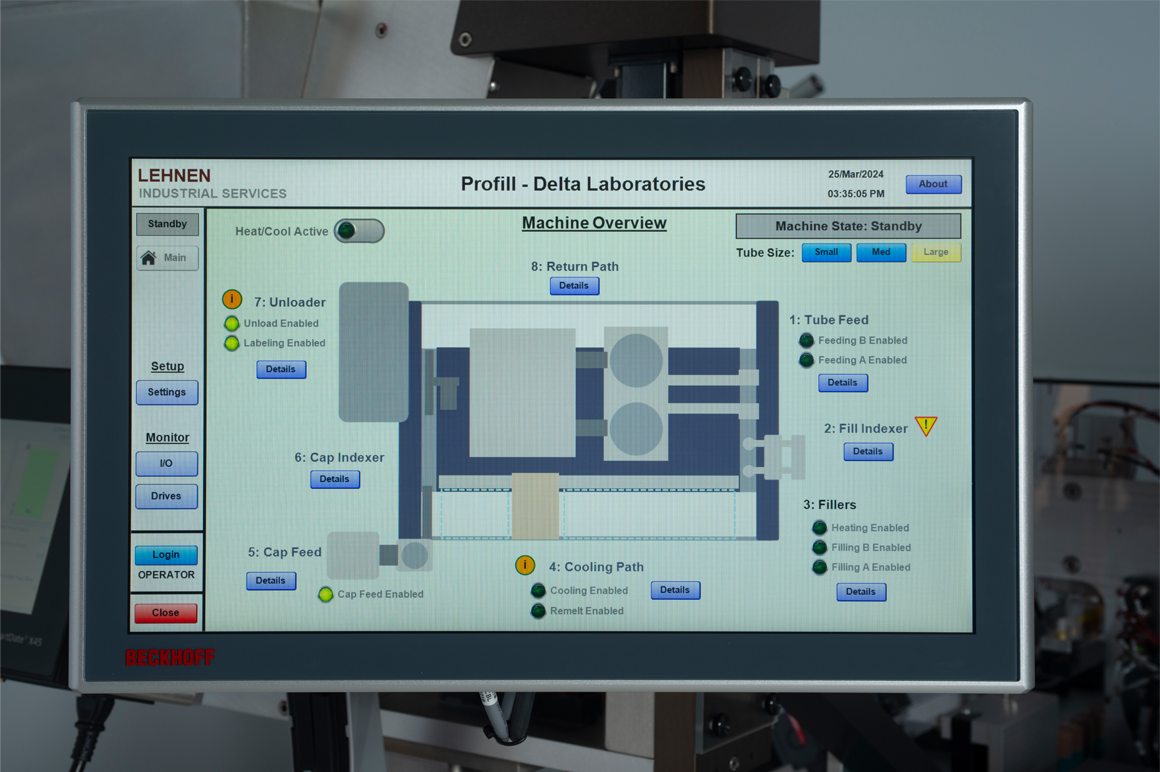Open the Drives monitor page
1160x772 pixels.
167,496
